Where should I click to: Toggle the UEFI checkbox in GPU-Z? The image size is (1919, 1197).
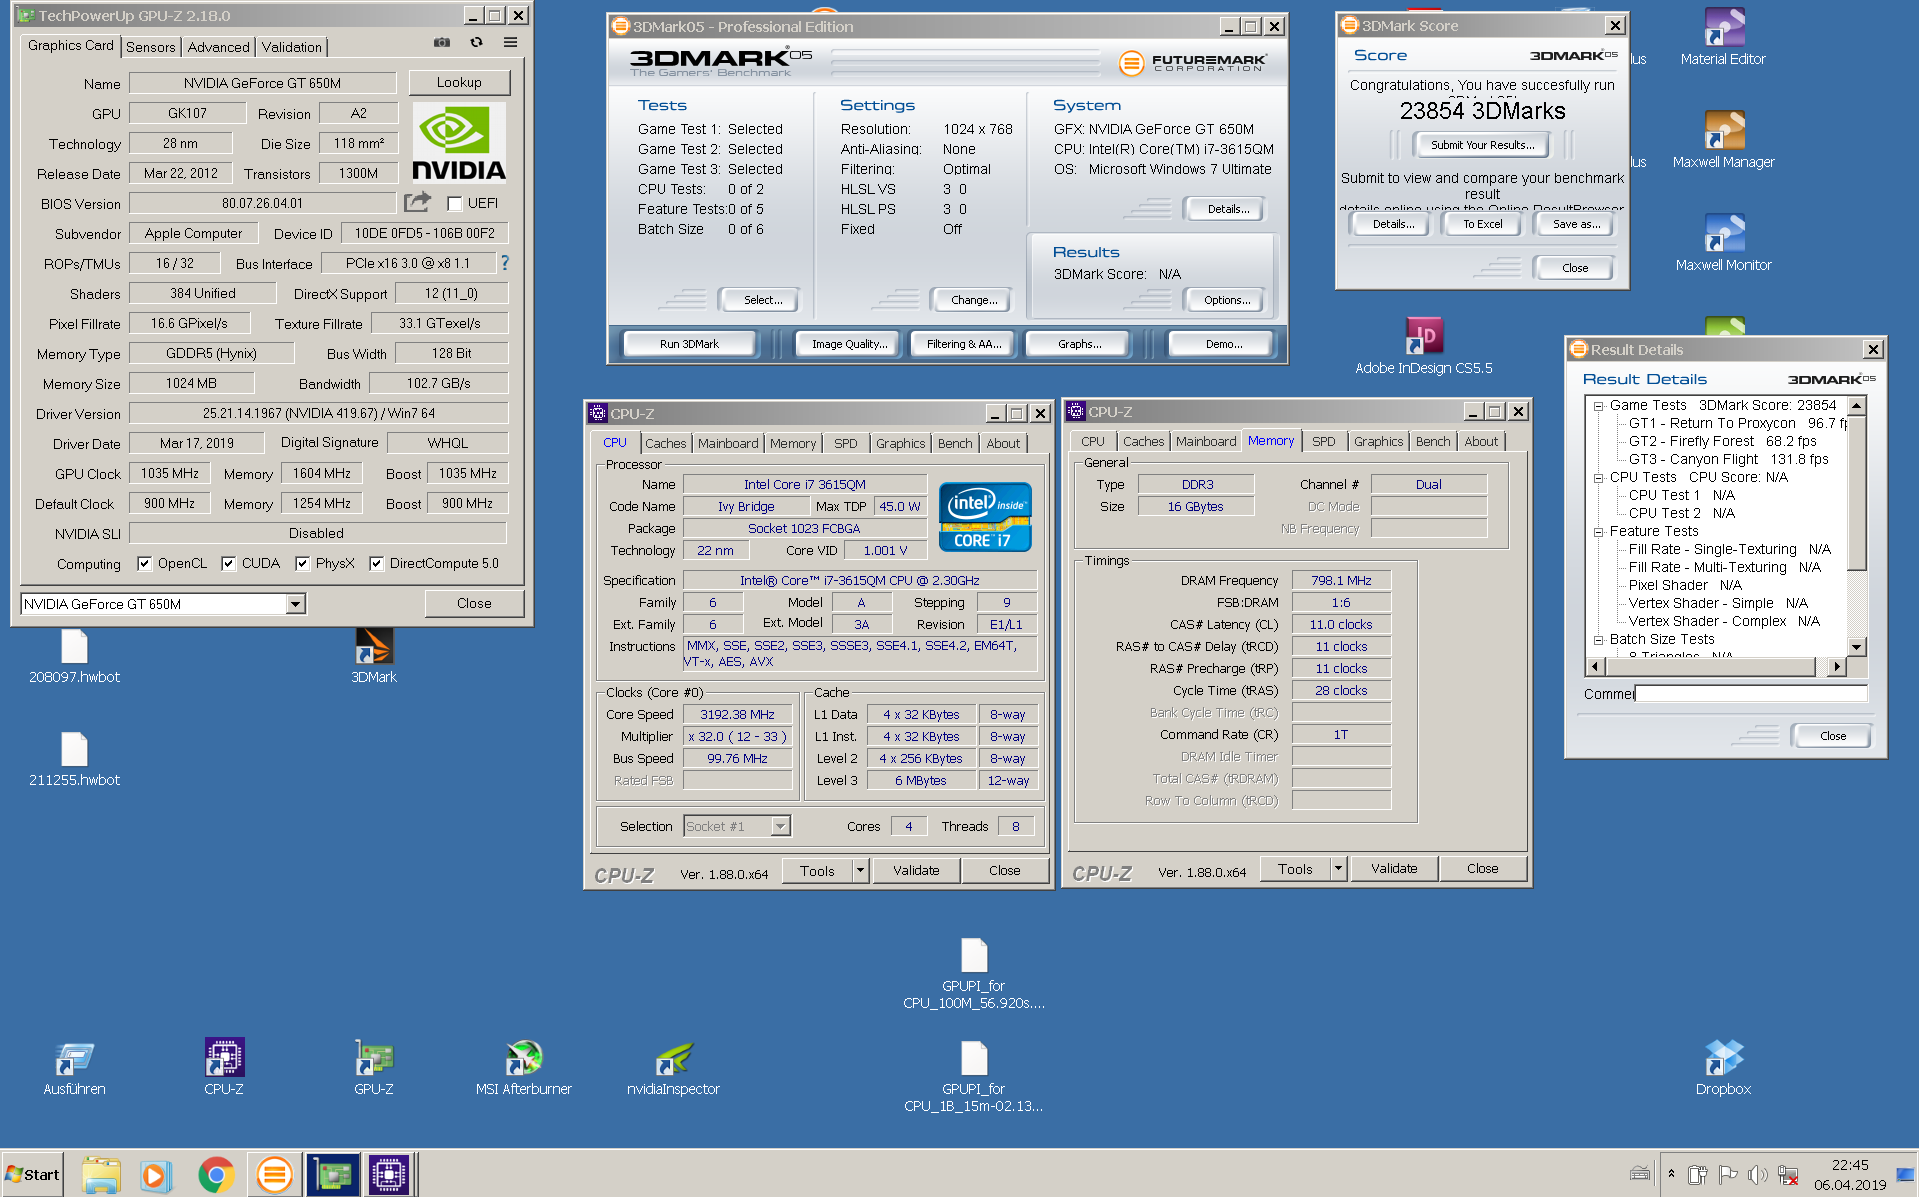[x=455, y=203]
